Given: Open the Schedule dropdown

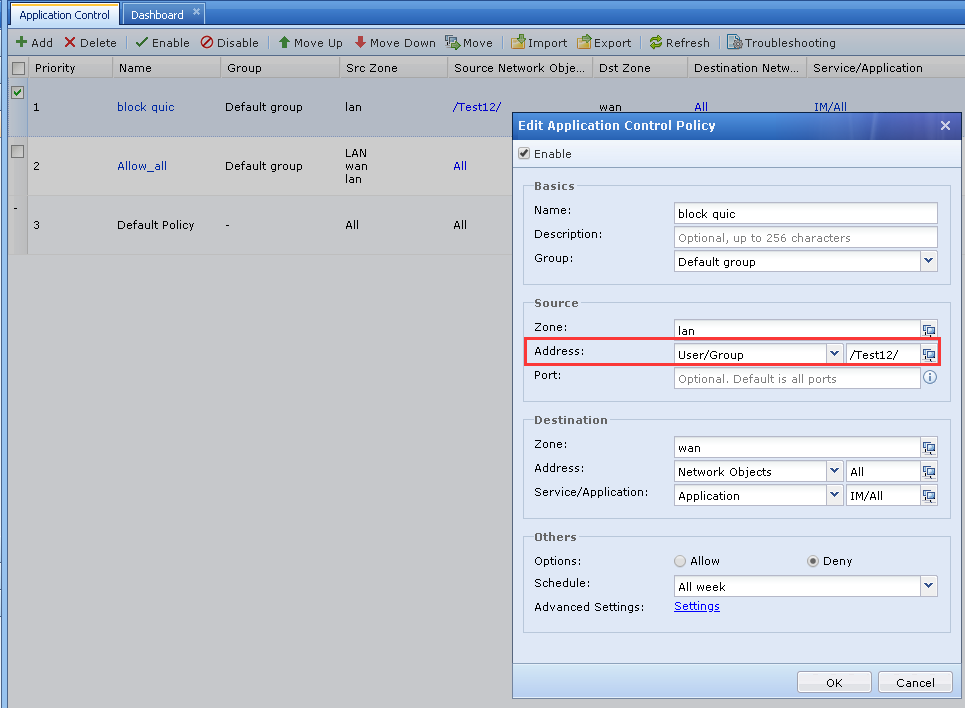Looking at the screenshot, I should (929, 587).
